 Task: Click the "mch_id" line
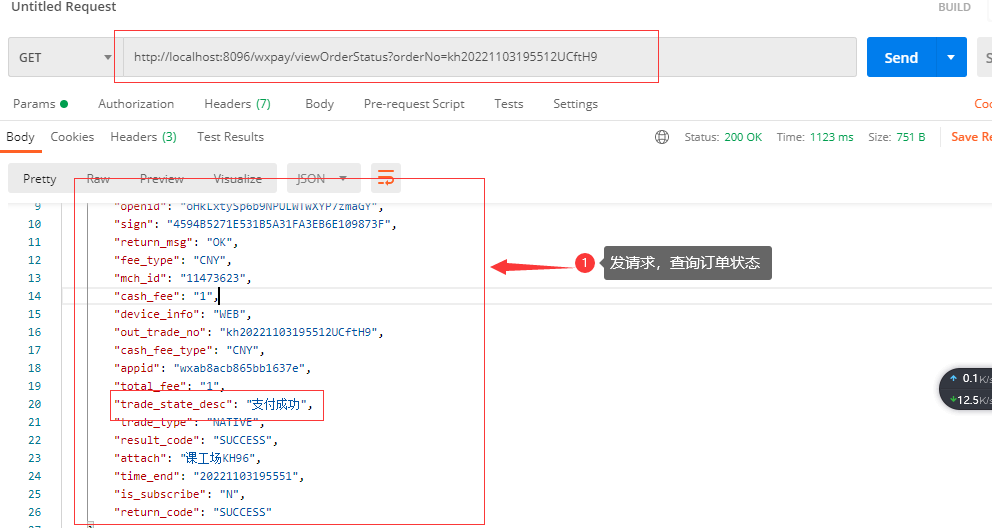click(182, 278)
